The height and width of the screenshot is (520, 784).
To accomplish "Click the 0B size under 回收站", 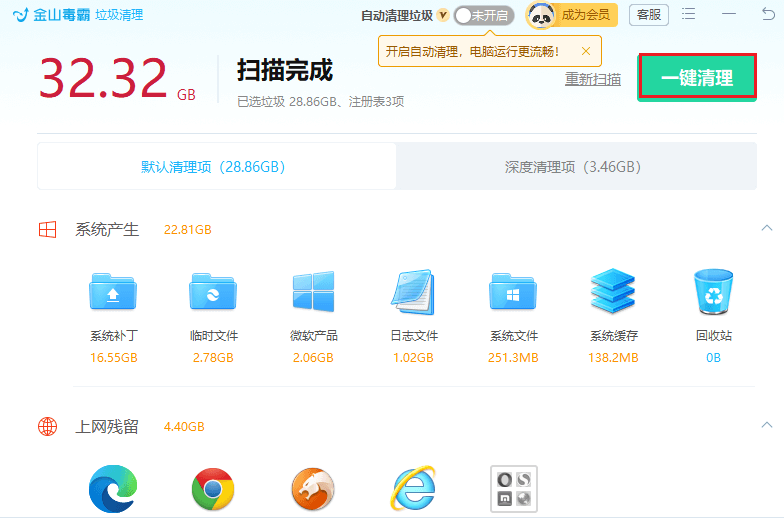I will click(x=714, y=358).
